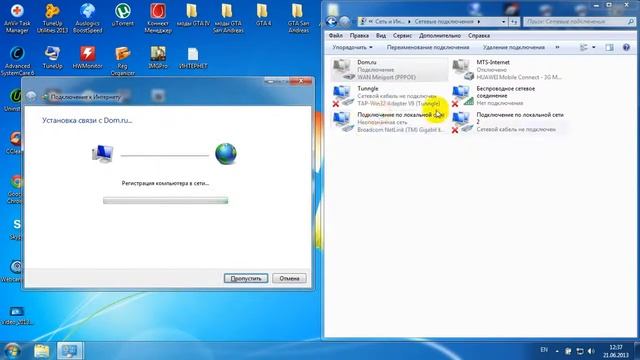Screen dimensions: 640x360
Task: Select Broadcom NetLink local area connection
Action: 389,122
